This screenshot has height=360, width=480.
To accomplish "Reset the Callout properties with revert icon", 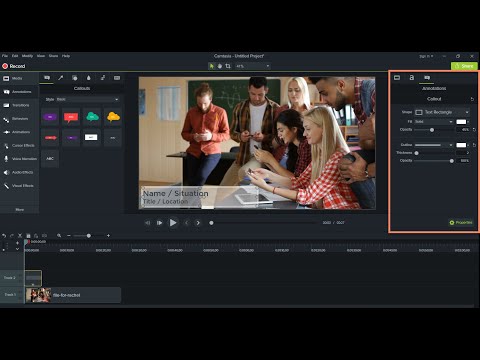I will [472, 99].
